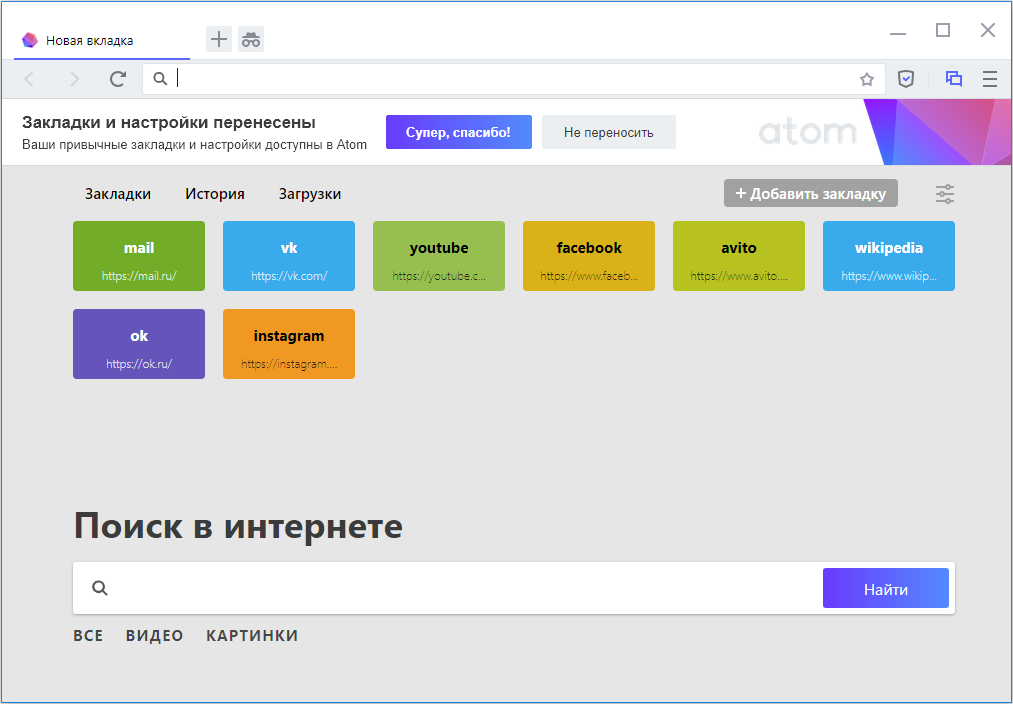Open the hamburger main menu
This screenshot has width=1013, height=704.
pyautogui.click(x=990, y=79)
